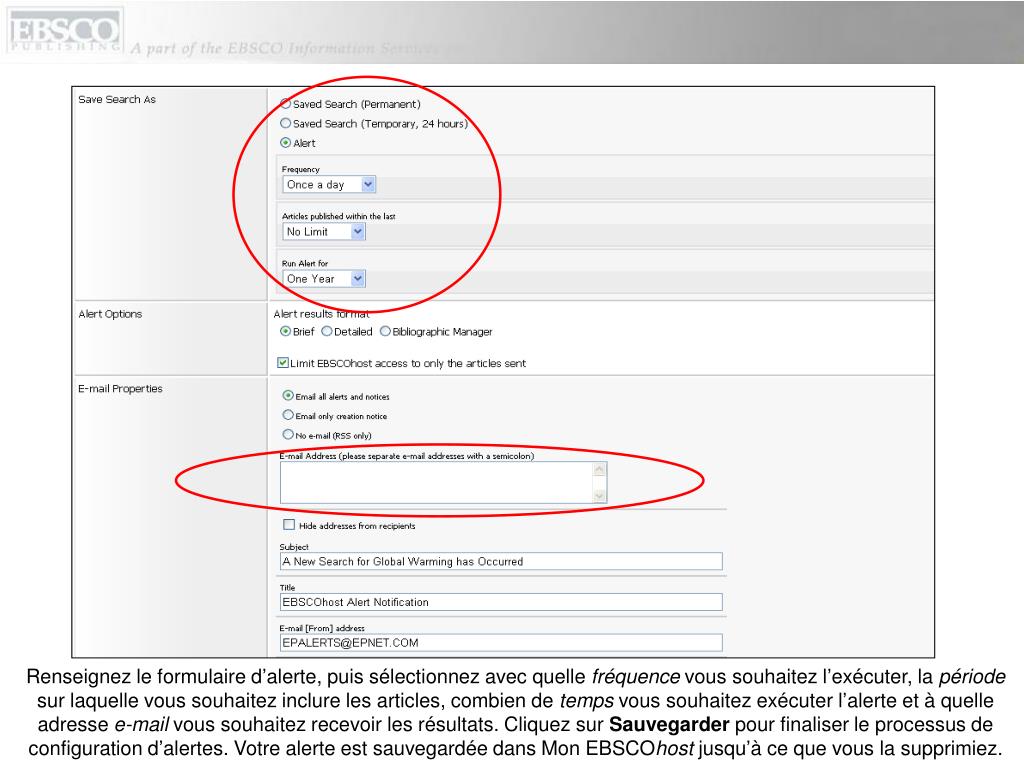Click the E-mail [From] address field
The width and height of the screenshot is (1024, 768).
pos(501,643)
